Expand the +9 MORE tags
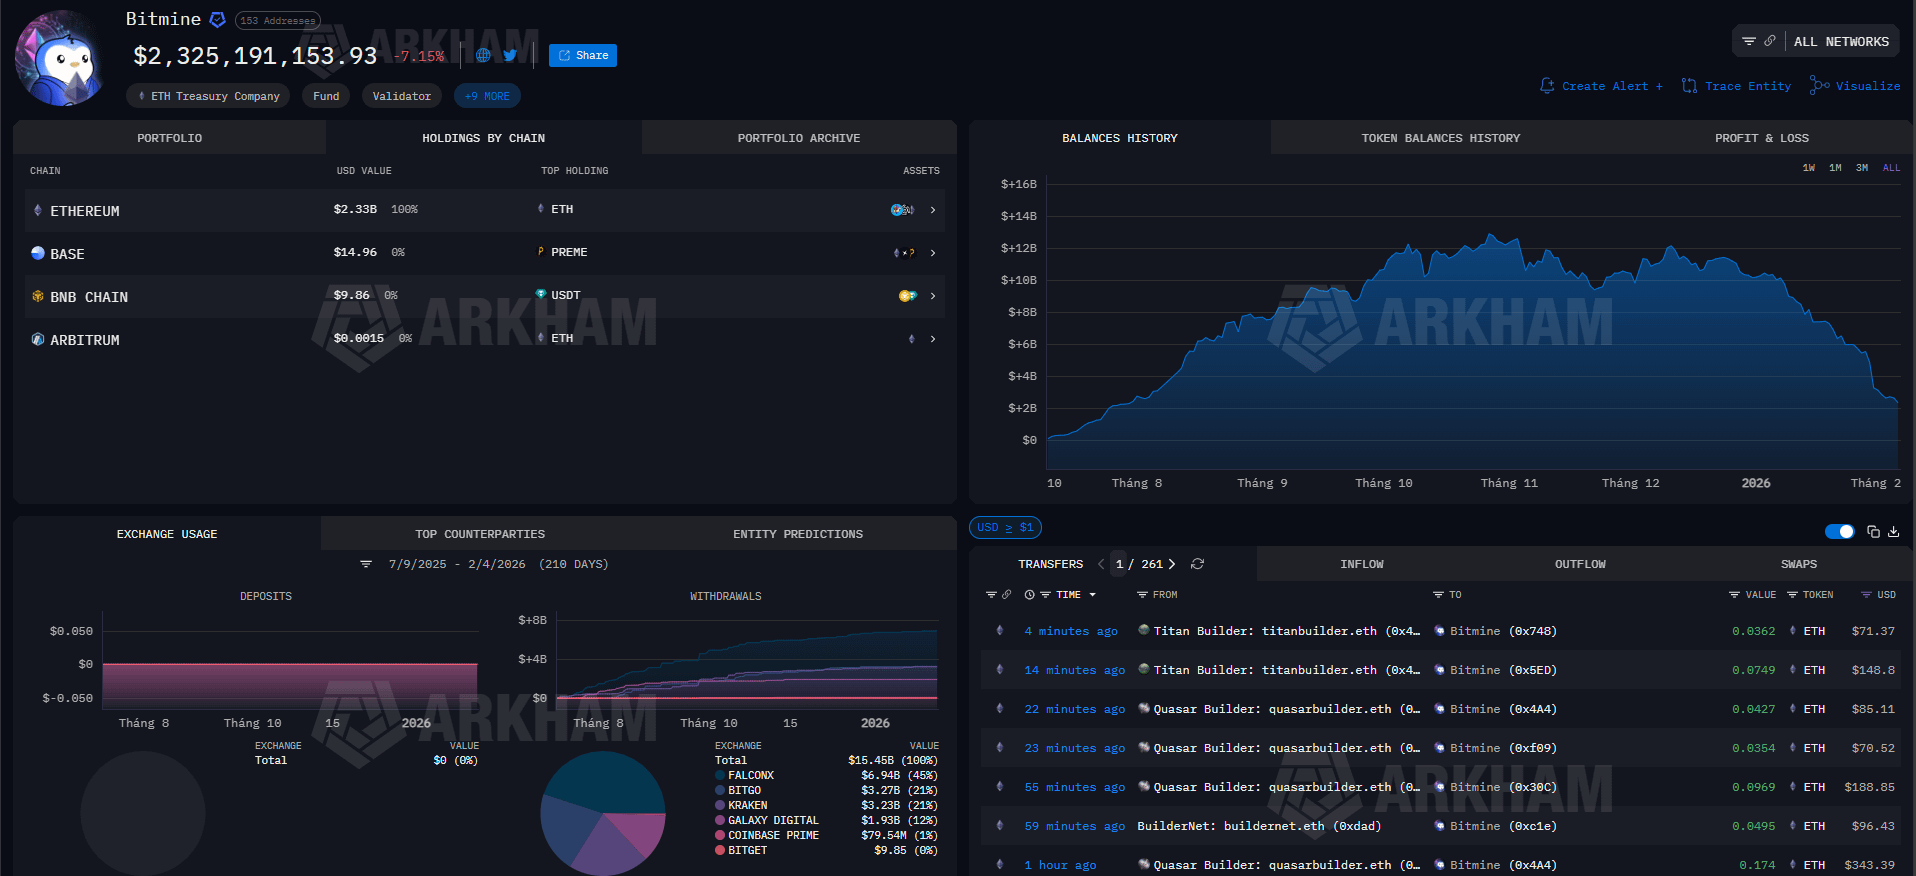The image size is (1916, 876). point(487,96)
